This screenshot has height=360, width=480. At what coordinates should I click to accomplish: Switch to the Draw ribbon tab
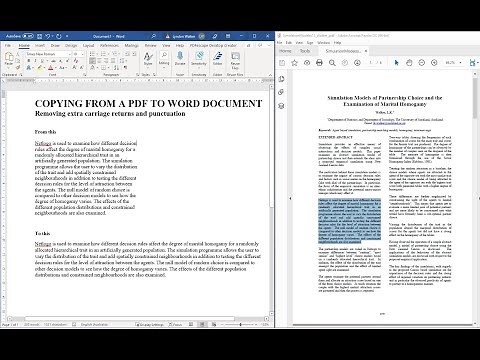[55, 46]
